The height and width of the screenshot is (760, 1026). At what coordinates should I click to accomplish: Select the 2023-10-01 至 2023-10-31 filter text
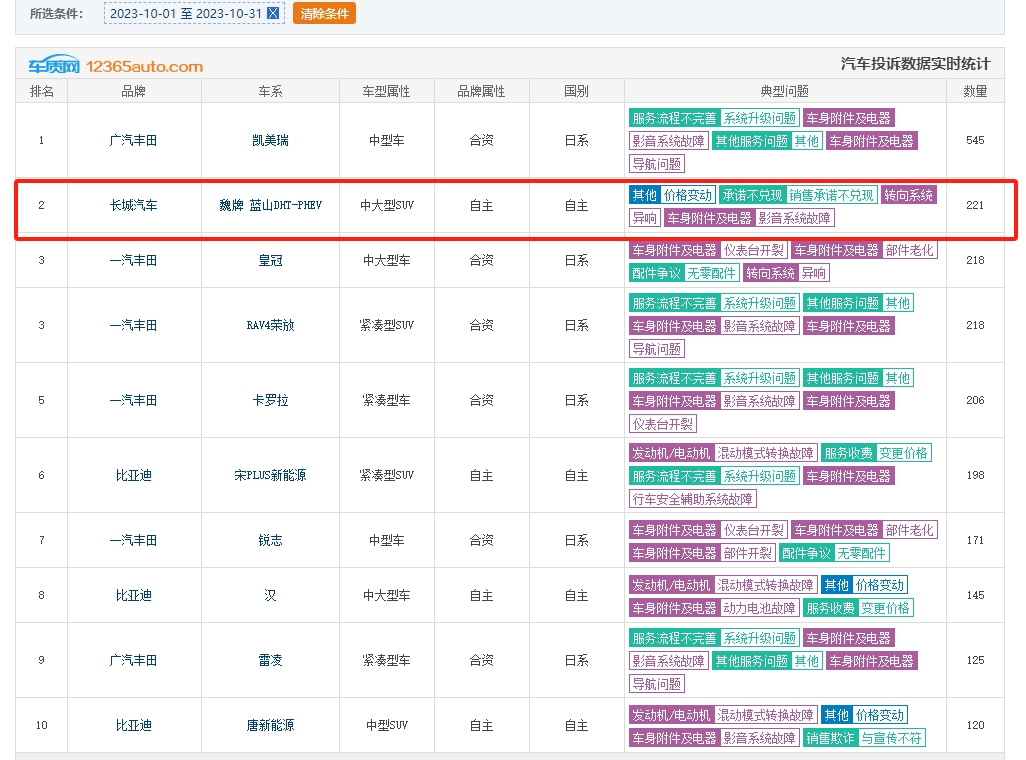186,13
